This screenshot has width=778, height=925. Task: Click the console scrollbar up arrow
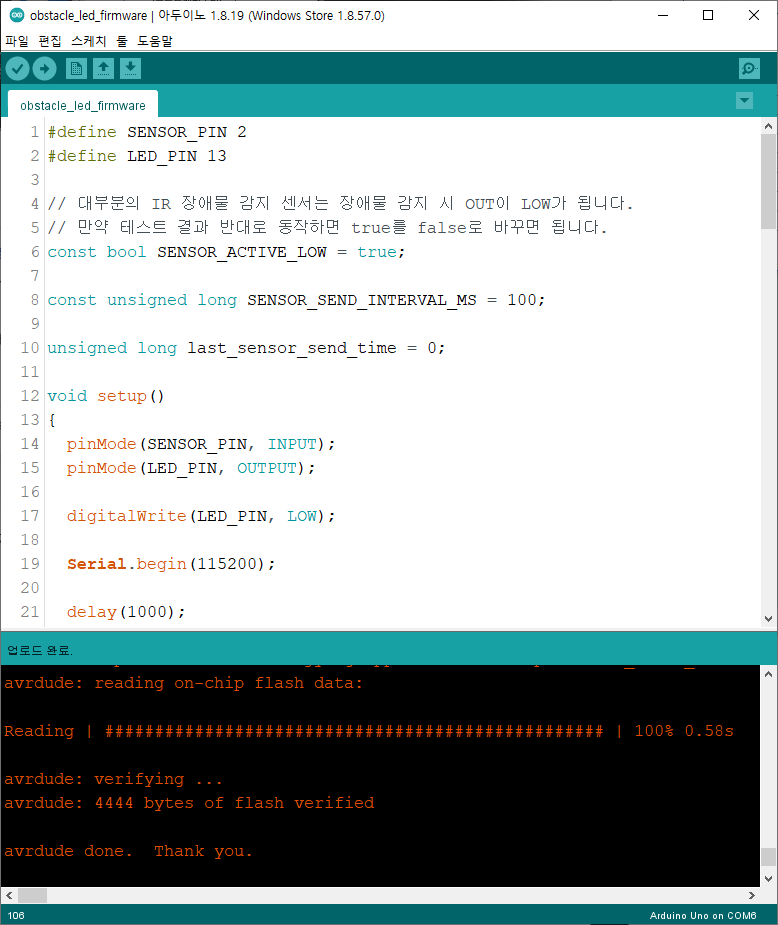click(768, 674)
